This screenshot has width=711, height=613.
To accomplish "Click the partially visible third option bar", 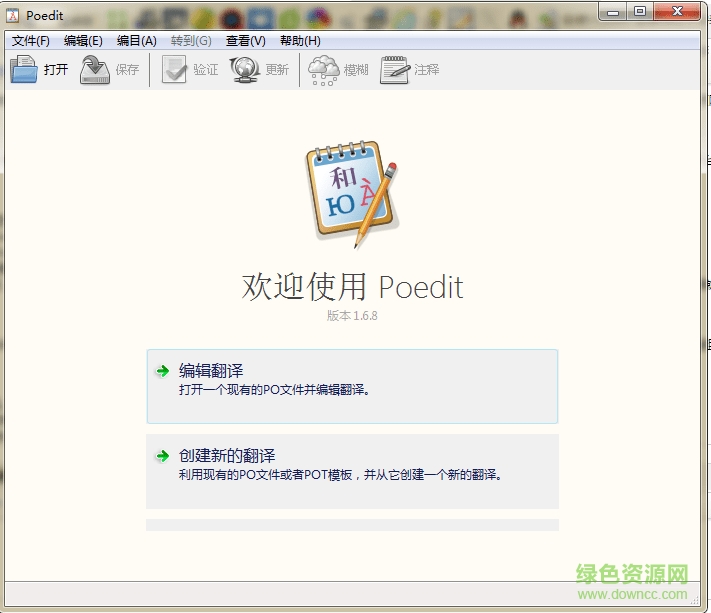I will [352, 525].
